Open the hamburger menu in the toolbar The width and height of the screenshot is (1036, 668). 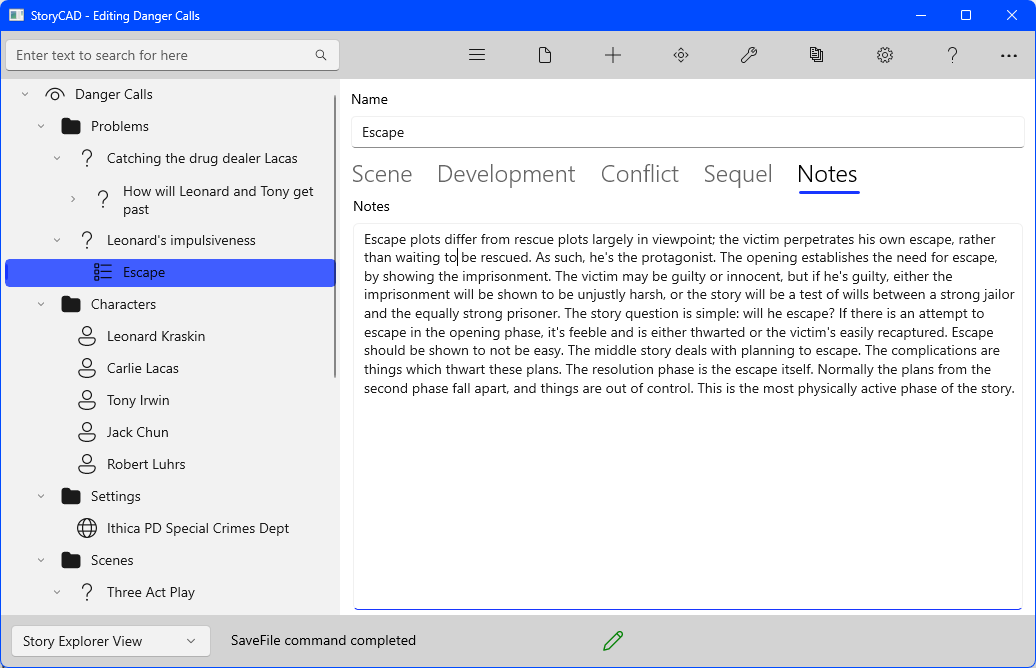pos(477,55)
